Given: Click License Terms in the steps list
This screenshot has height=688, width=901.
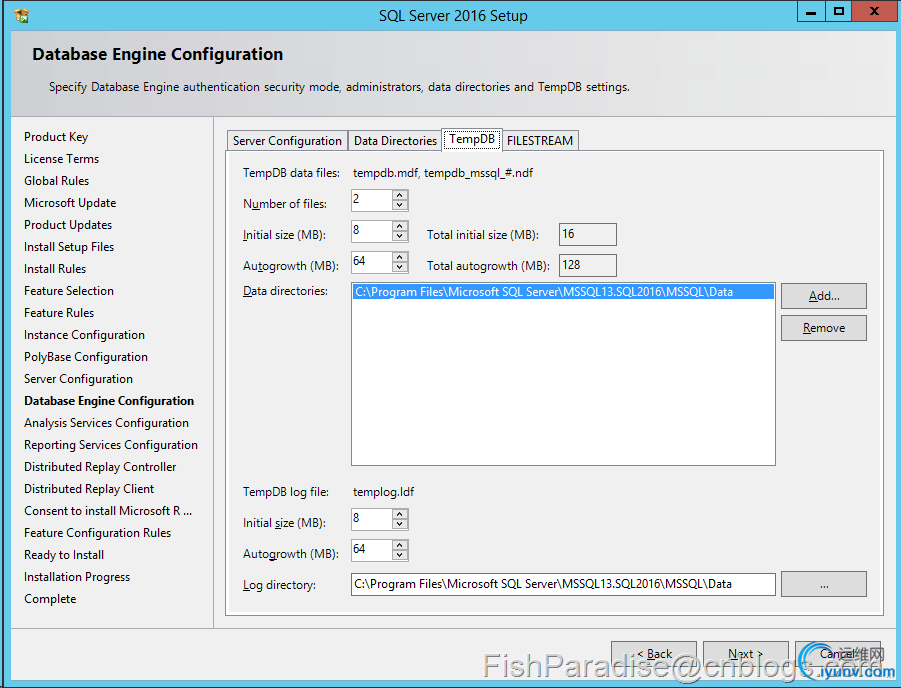Looking at the screenshot, I should click(61, 159).
